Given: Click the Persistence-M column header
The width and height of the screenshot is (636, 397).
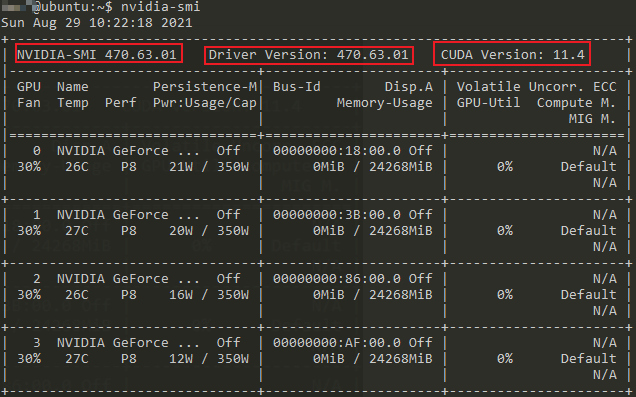Looking at the screenshot, I should (x=205, y=86).
